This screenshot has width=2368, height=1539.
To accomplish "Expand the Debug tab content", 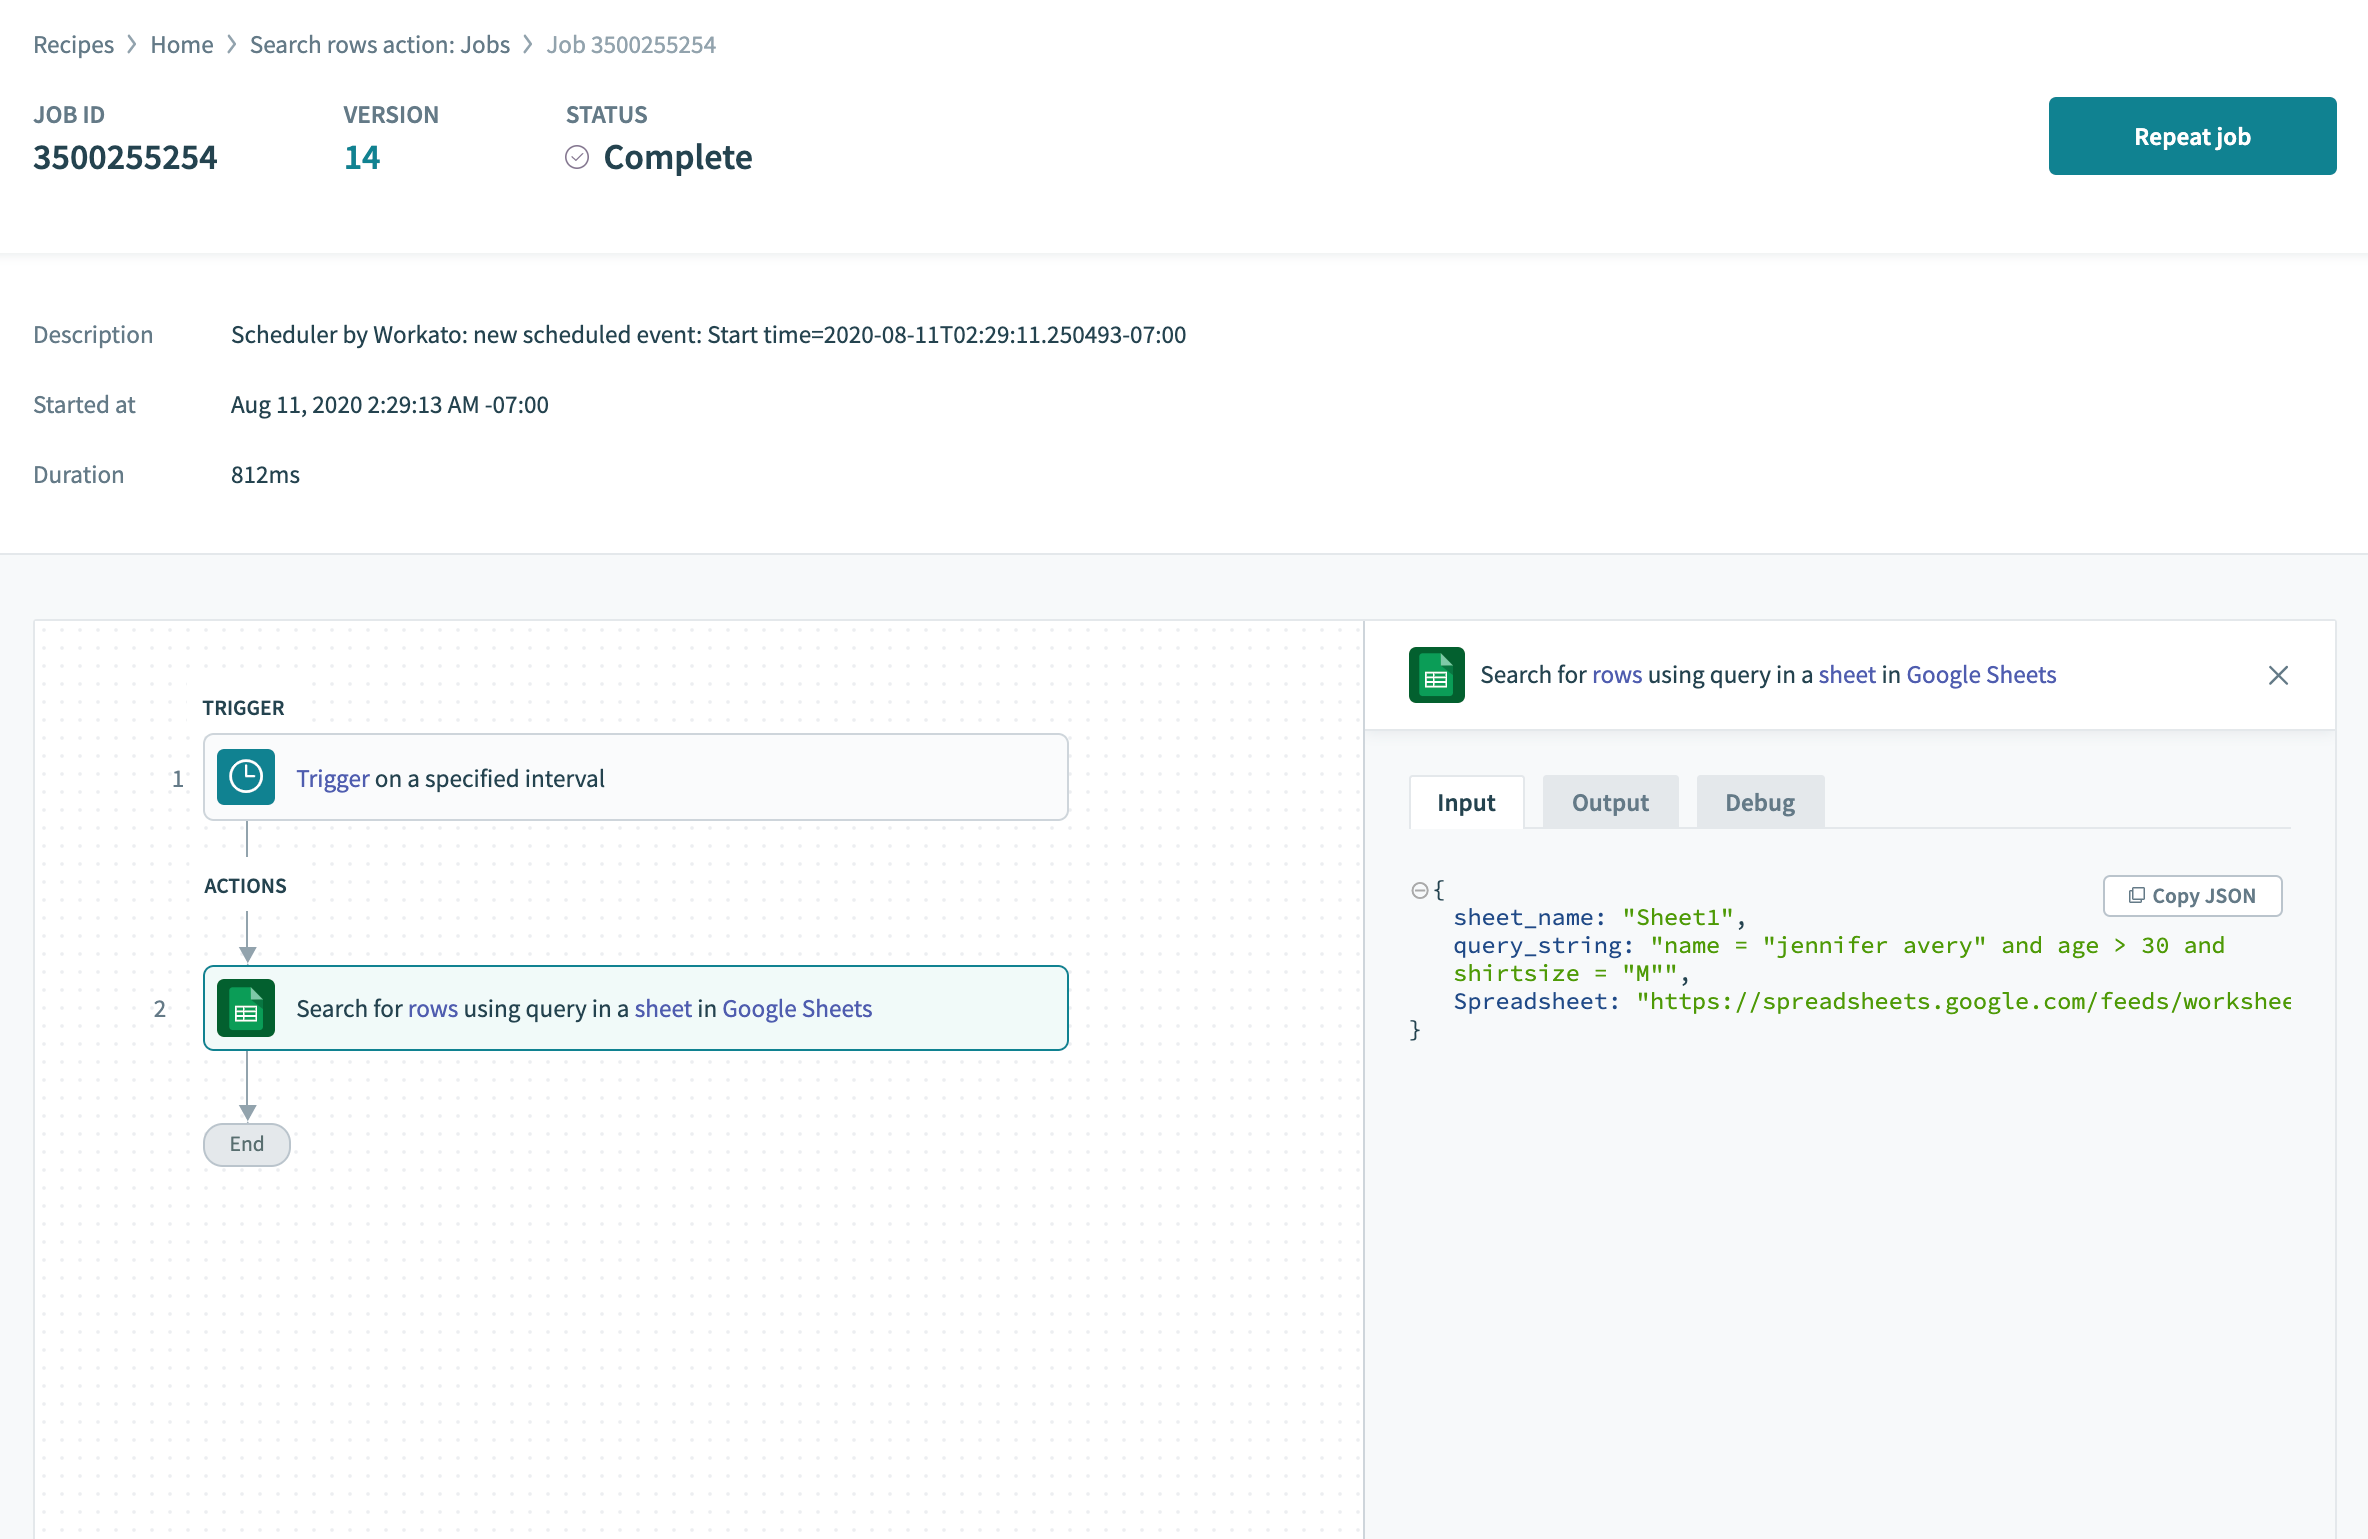I will 1759,801.
